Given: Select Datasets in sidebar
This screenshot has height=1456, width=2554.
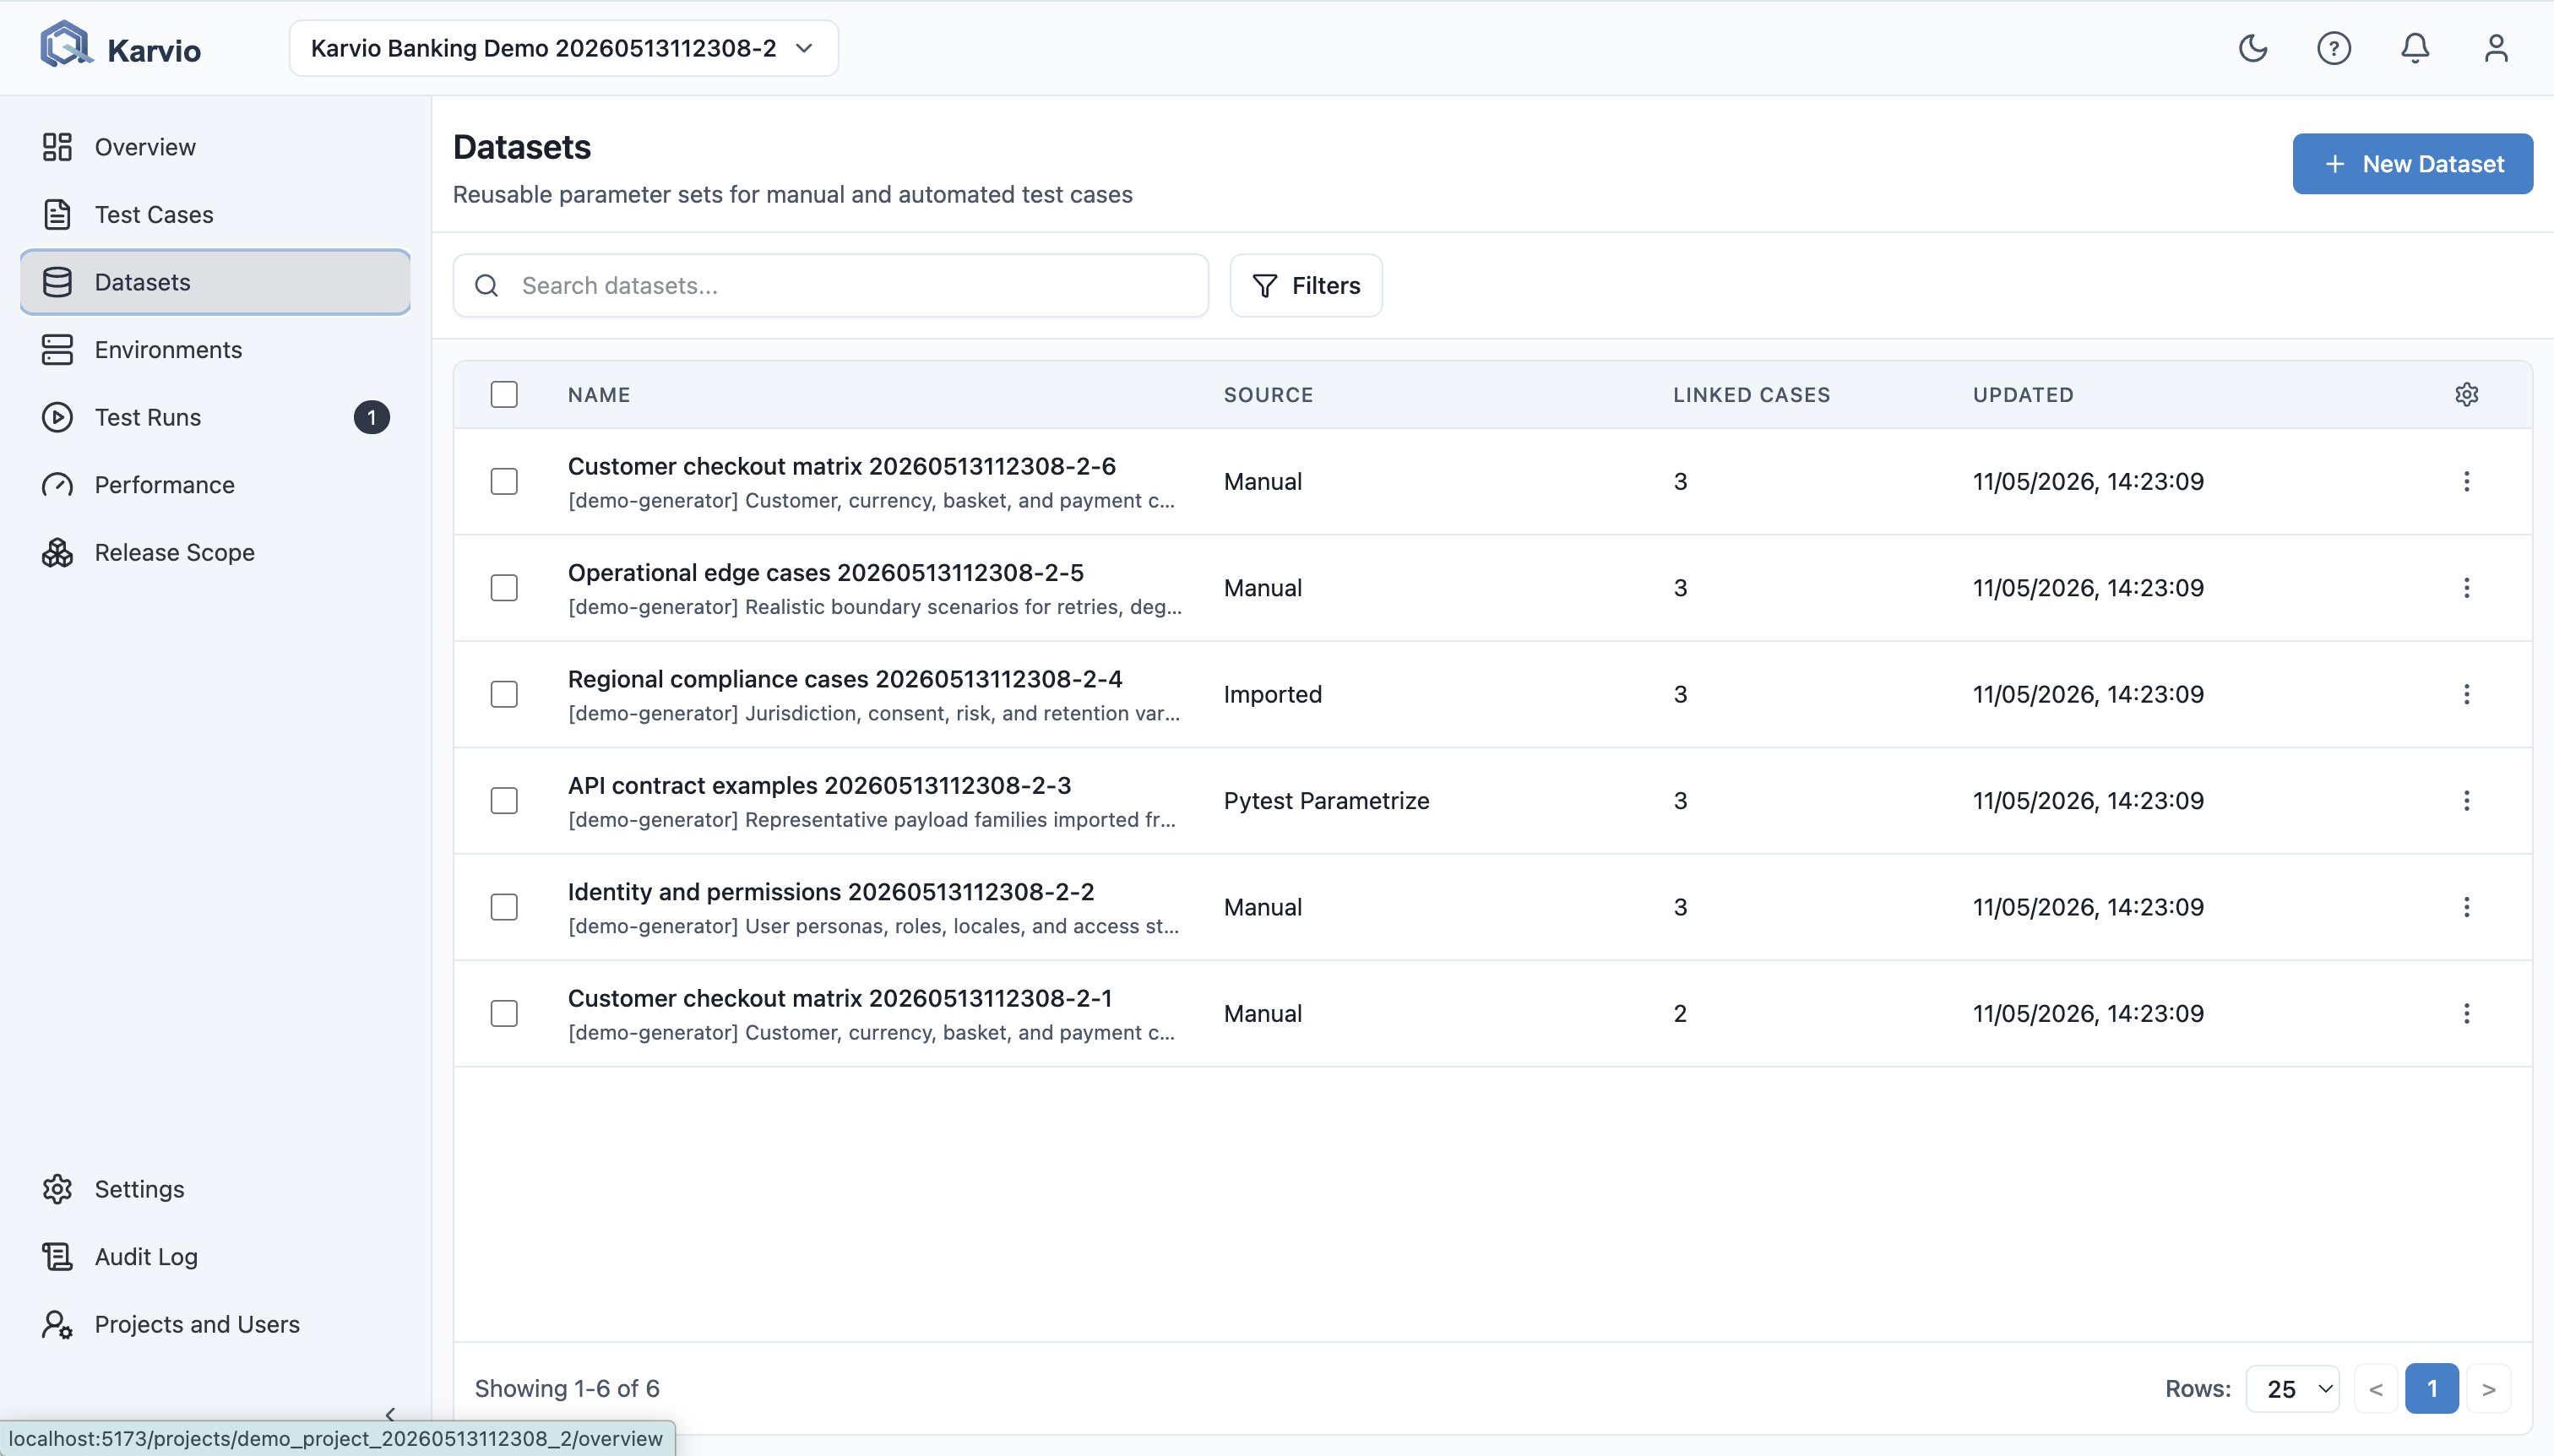Looking at the screenshot, I should pyautogui.click(x=215, y=282).
